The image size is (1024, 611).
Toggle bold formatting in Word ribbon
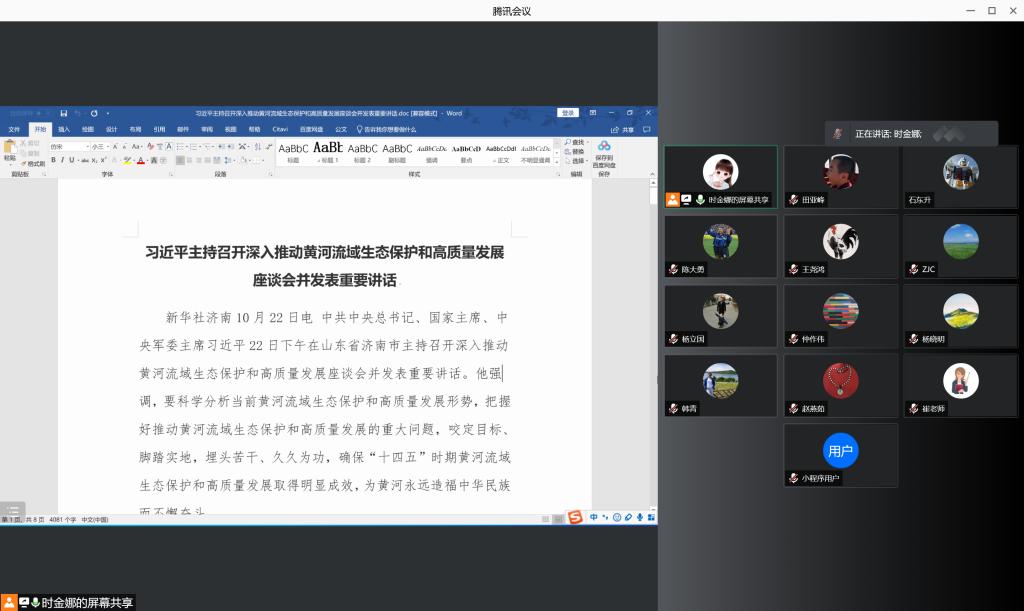54,160
